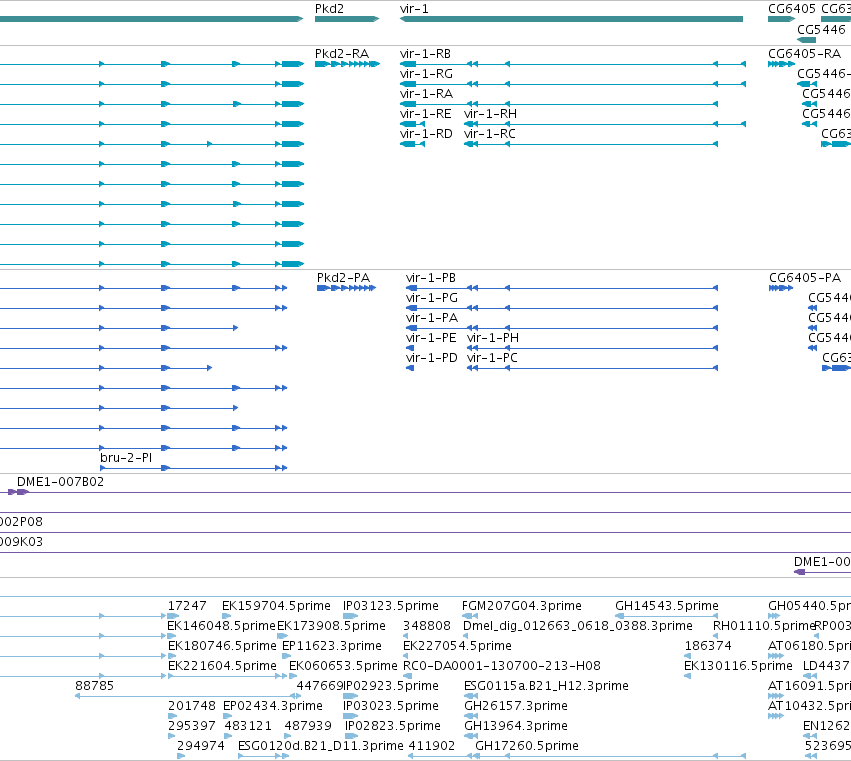Select the vir-1-PE protein label

click(431, 338)
